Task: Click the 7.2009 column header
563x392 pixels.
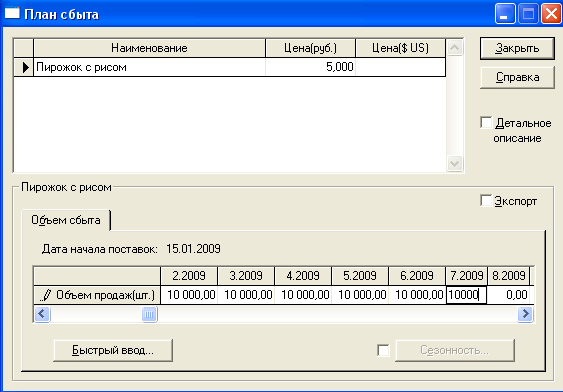Action: (466, 276)
